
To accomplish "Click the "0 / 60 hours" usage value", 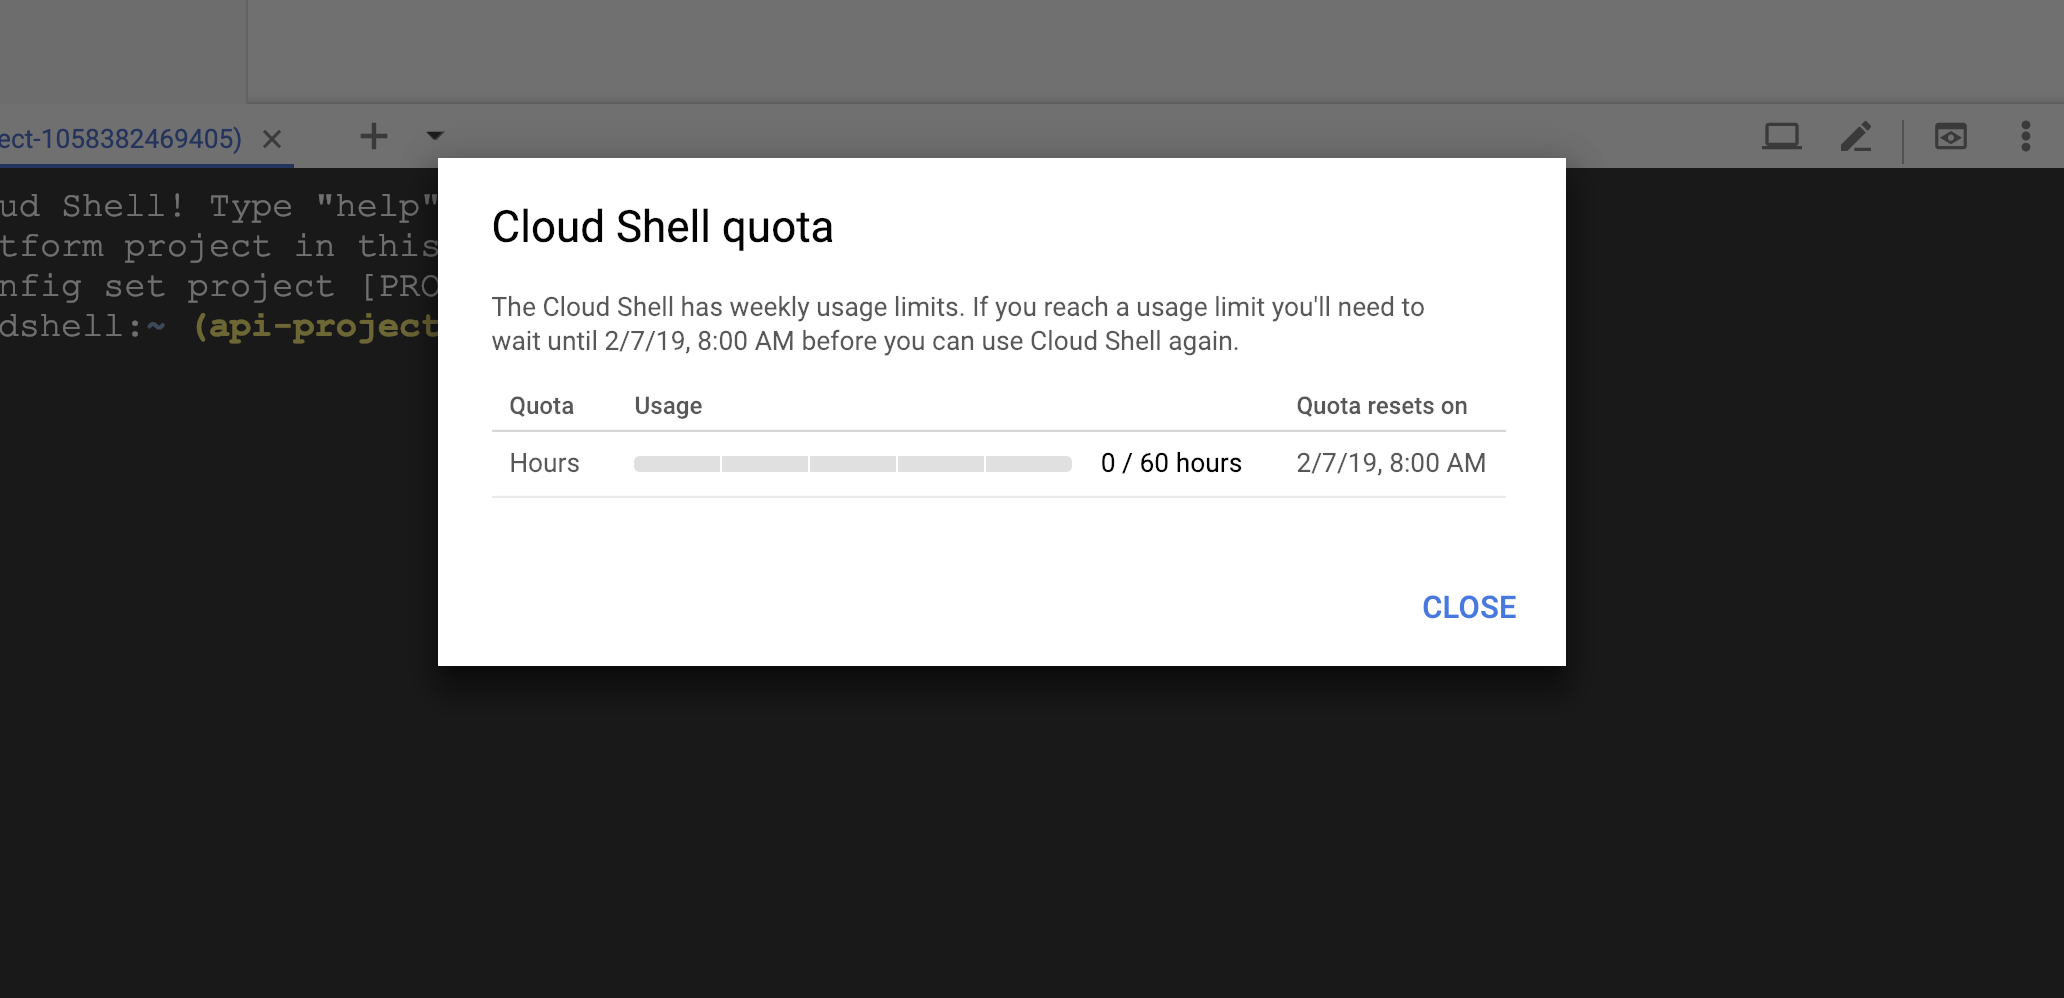I will point(1170,463).
